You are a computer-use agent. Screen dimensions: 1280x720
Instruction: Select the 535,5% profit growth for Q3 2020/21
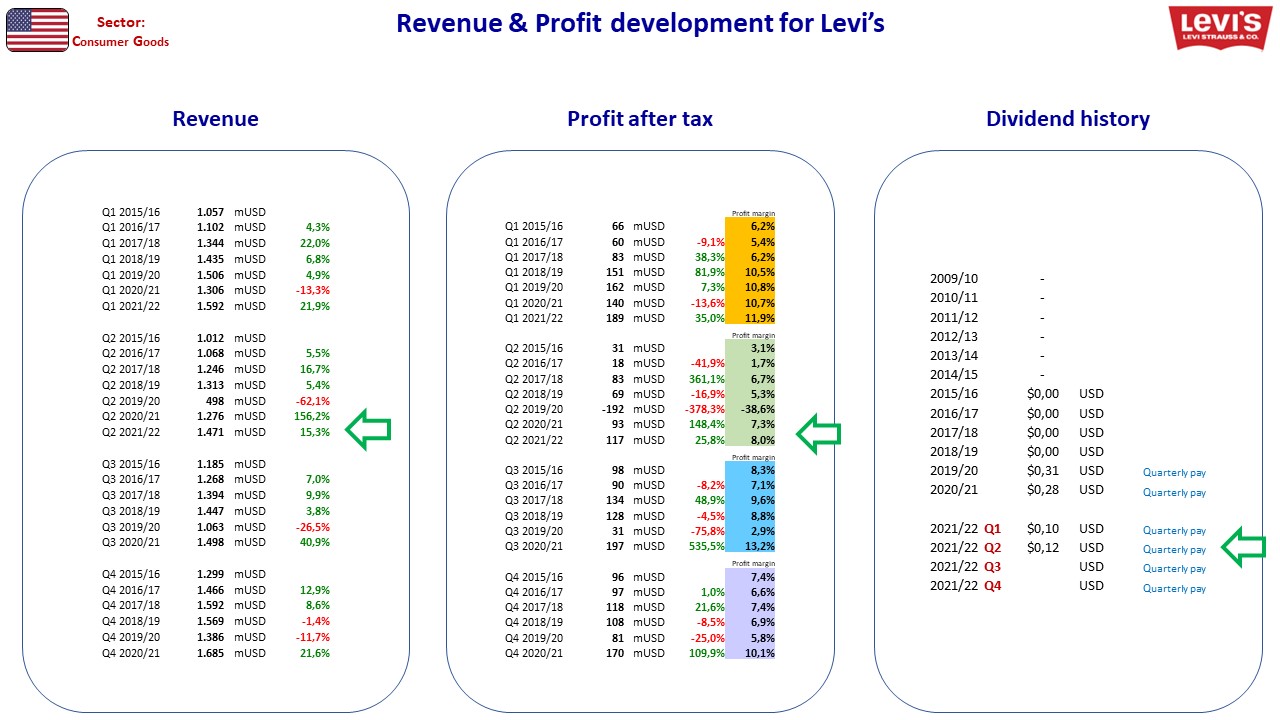(x=707, y=546)
